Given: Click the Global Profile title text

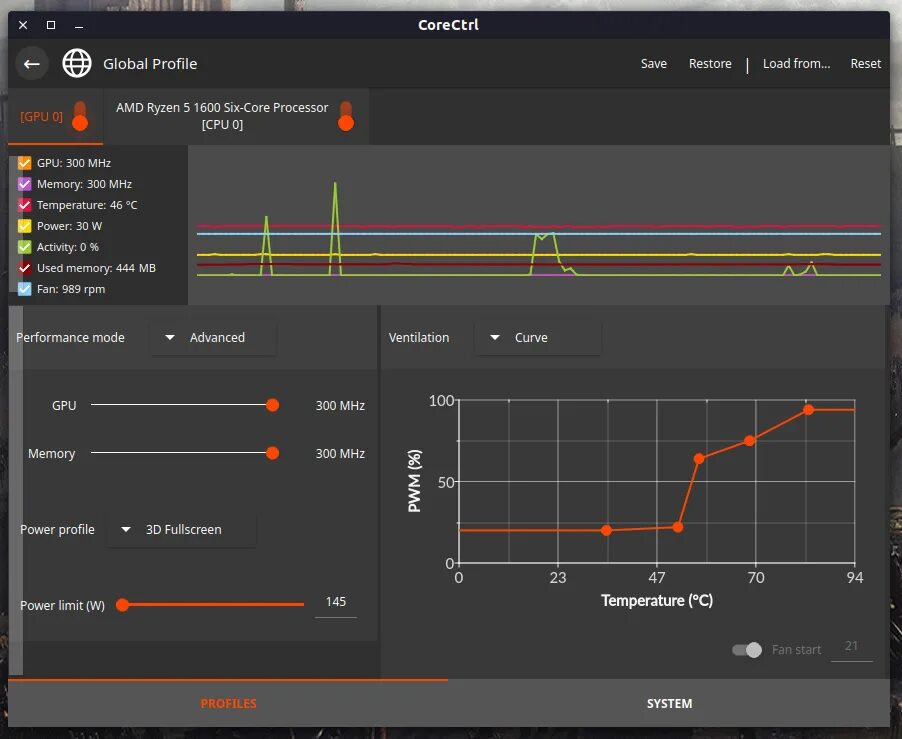Looking at the screenshot, I should pos(150,64).
